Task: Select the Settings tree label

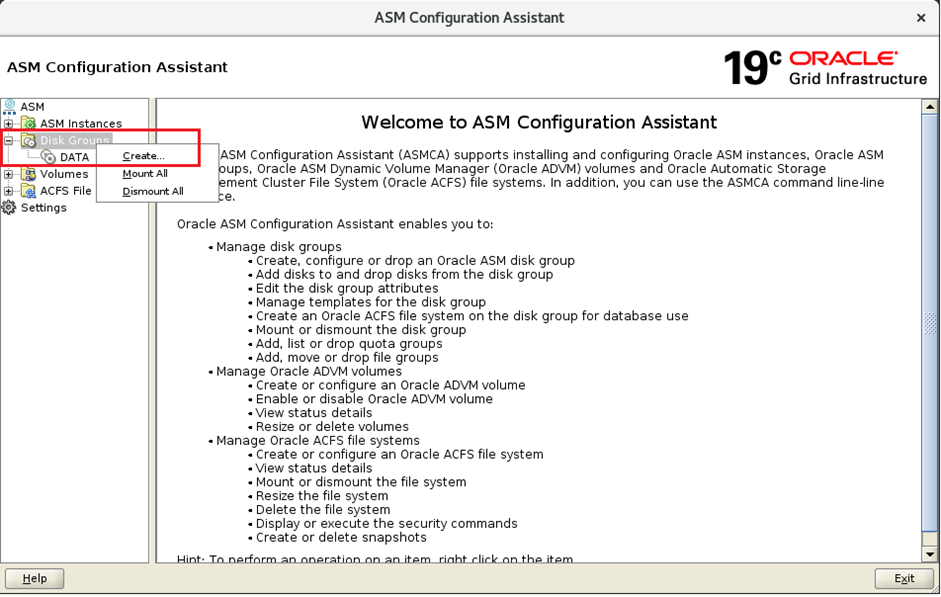Action: pyautogui.click(x=44, y=208)
